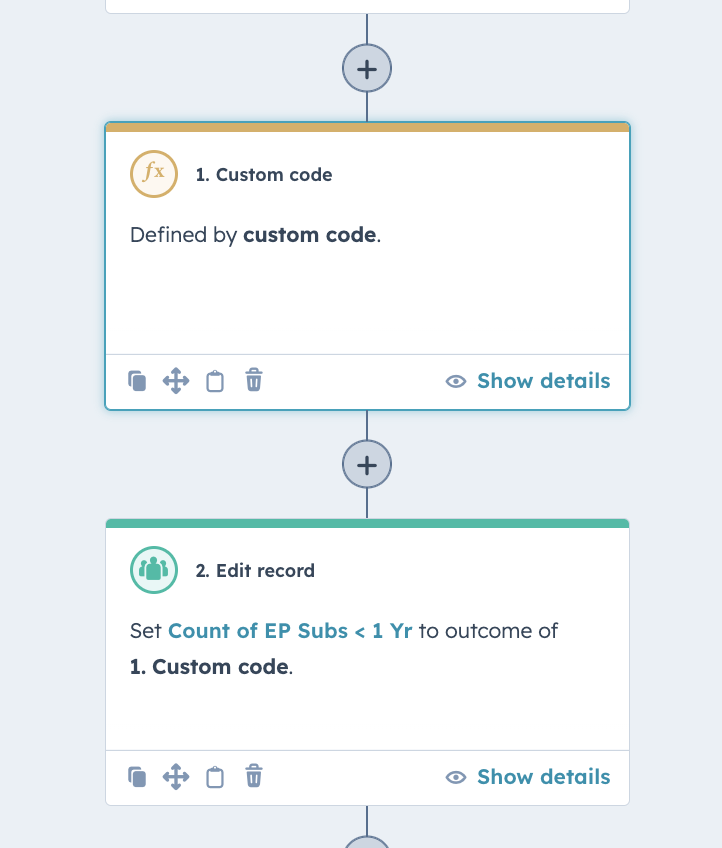Click the clipboard icon on Edit record card
The height and width of the screenshot is (848, 722).
pyautogui.click(x=214, y=777)
